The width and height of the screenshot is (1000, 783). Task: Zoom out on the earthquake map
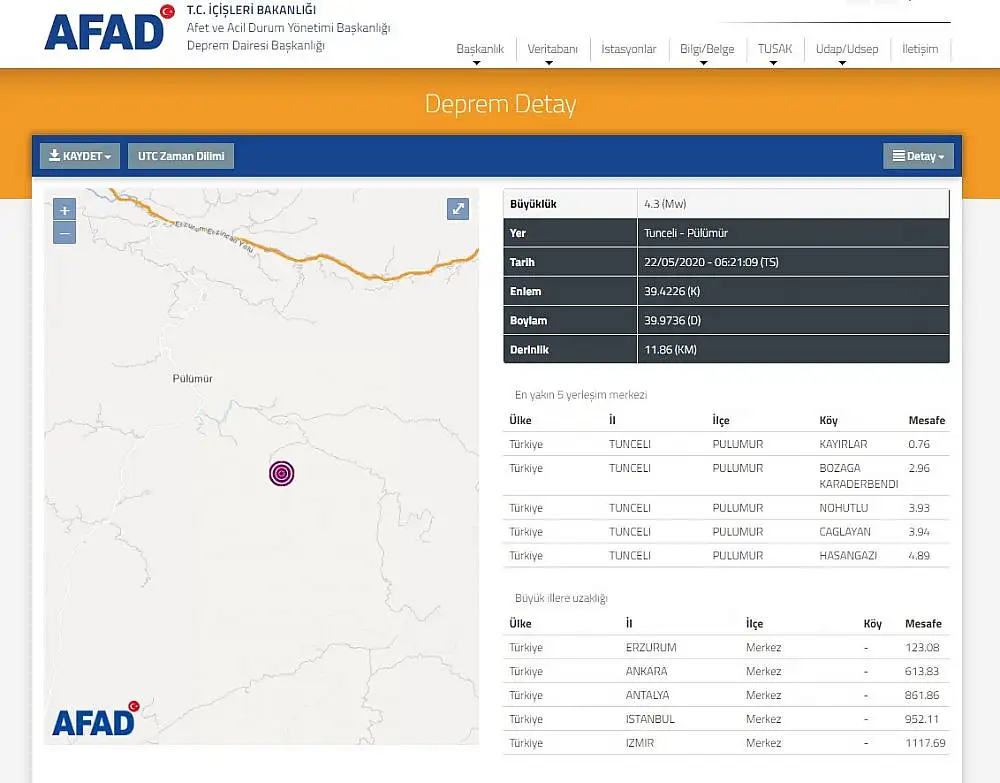(x=64, y=233)
